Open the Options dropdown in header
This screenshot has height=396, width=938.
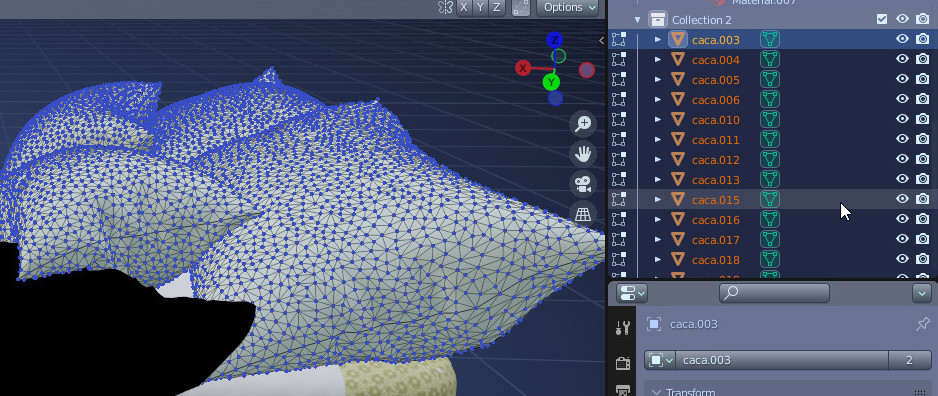[x=568, y=8]
